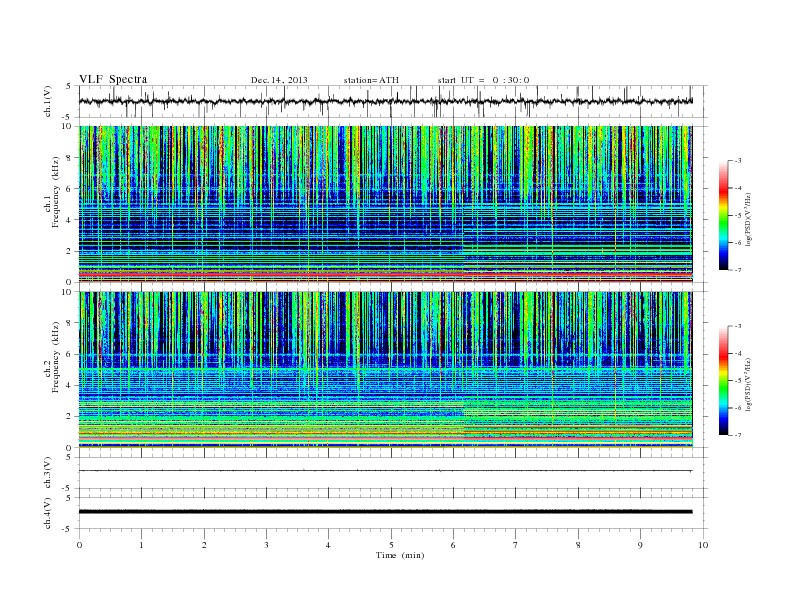Viewport: 792px width, 612px height.
Task: Click the "-3" tick on ch.1 color bar
Action: pos(738,161)
